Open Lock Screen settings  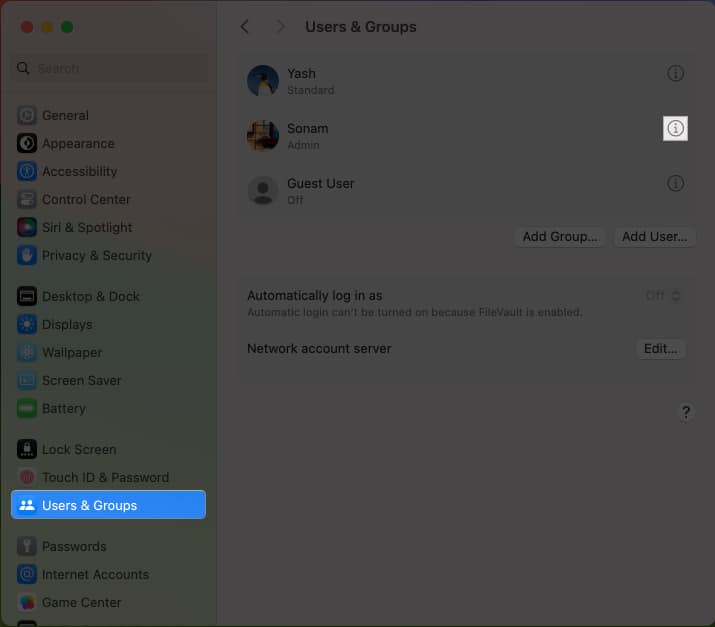pos(108,449)
